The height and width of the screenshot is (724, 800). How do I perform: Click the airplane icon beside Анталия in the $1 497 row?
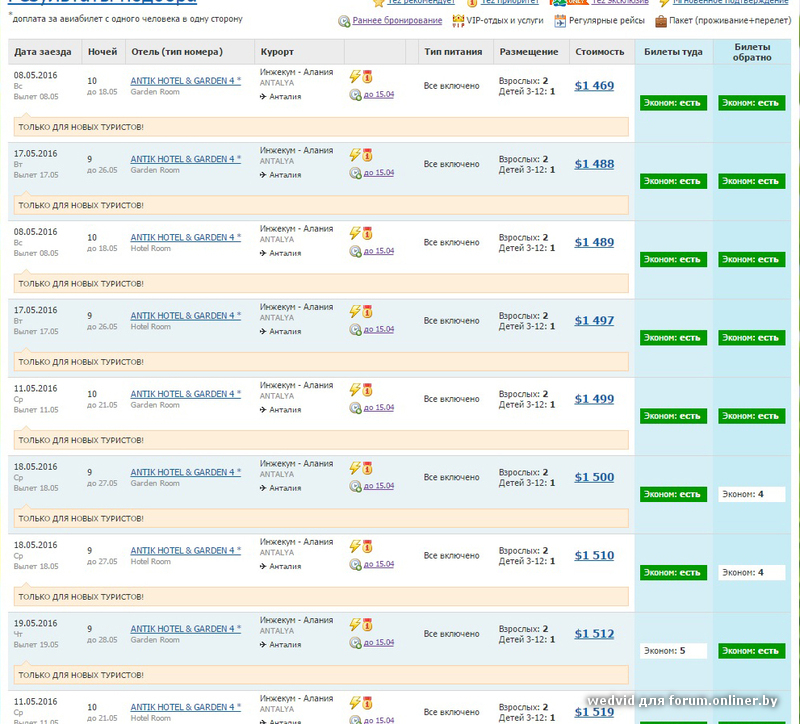point(263,331)
